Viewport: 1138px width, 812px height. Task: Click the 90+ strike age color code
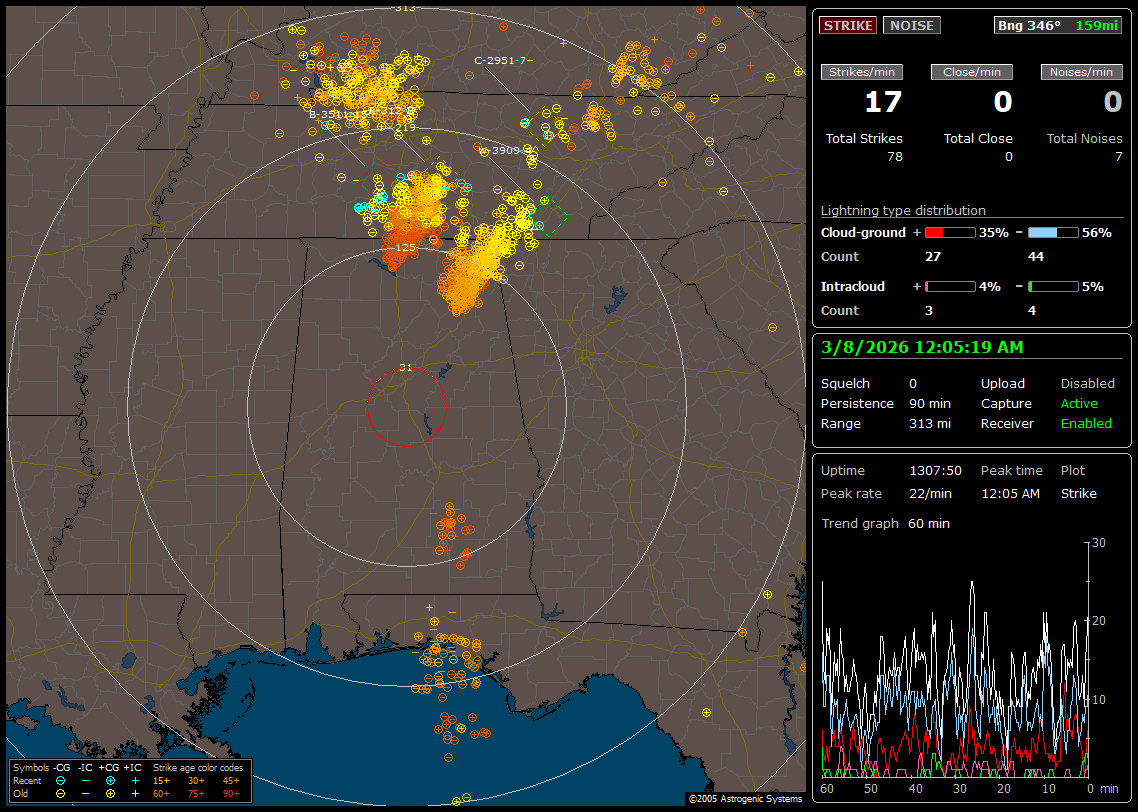tap(232, 793)
